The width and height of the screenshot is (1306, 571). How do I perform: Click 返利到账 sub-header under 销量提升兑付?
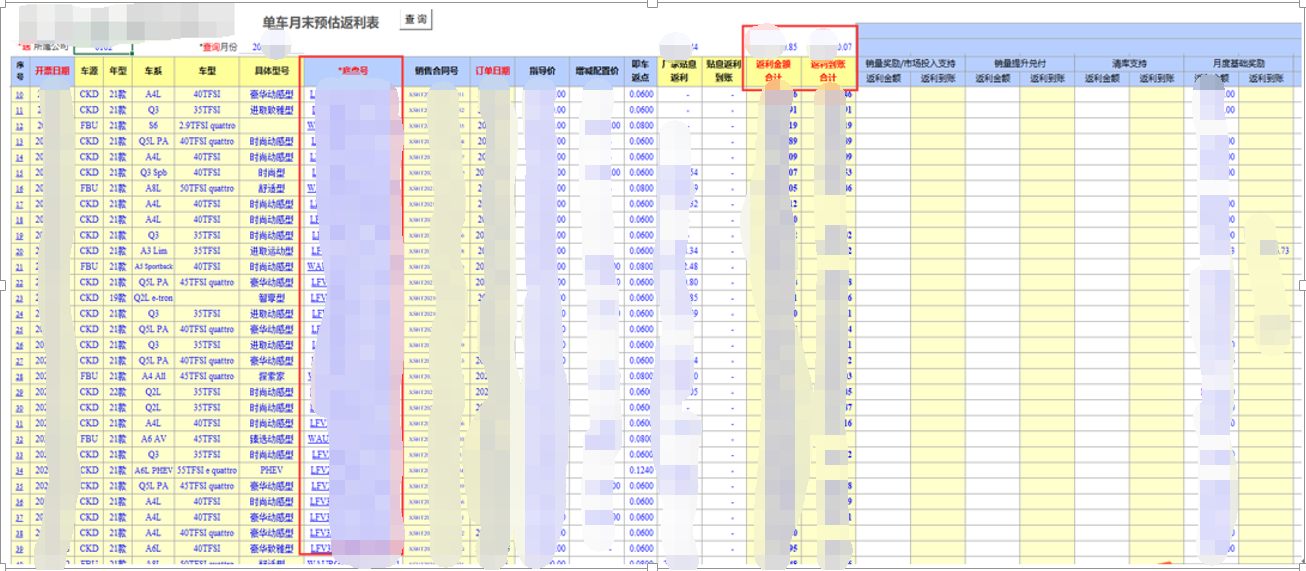coord(1047,78)
